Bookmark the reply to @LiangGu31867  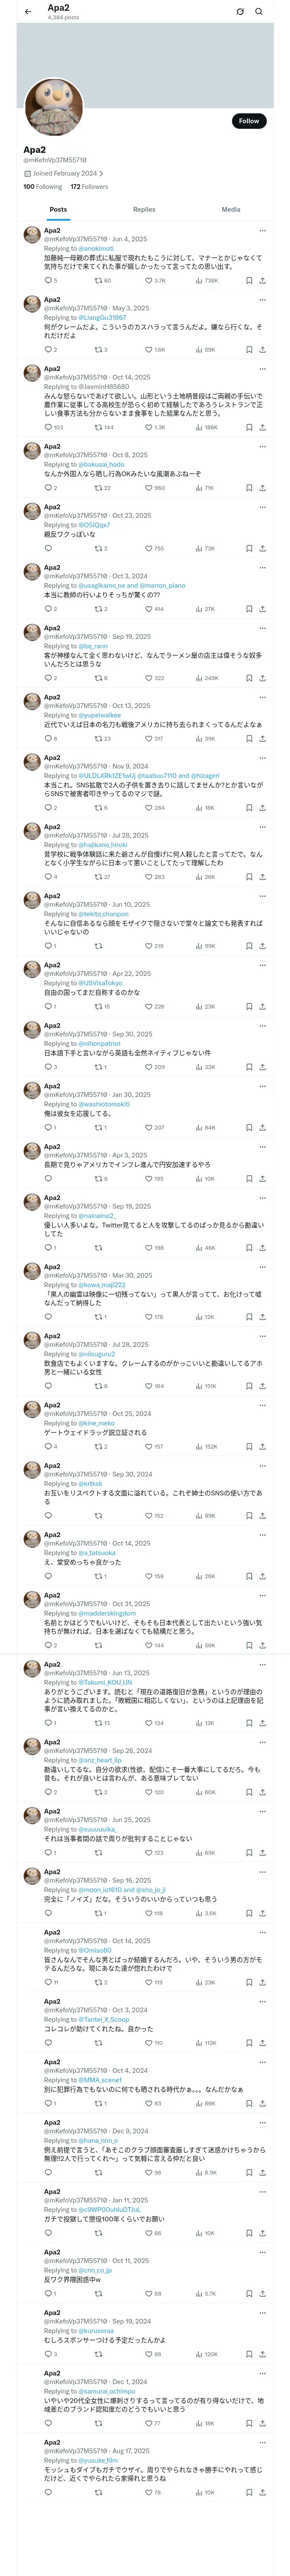[x=248, y=350]
